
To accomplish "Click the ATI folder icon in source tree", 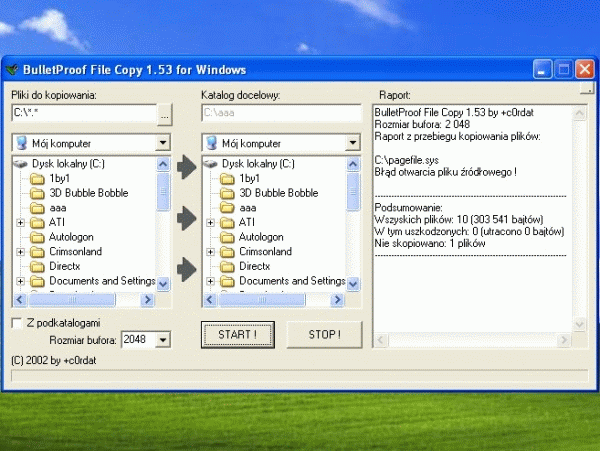I will [x=37, y=222].
